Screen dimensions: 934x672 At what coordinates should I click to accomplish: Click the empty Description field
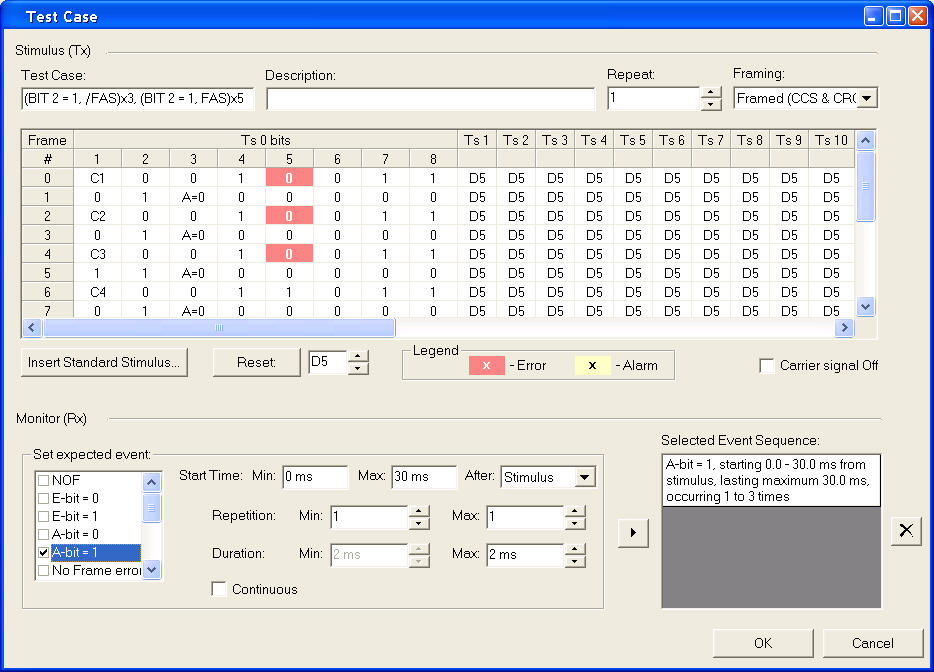click(431, 99)
